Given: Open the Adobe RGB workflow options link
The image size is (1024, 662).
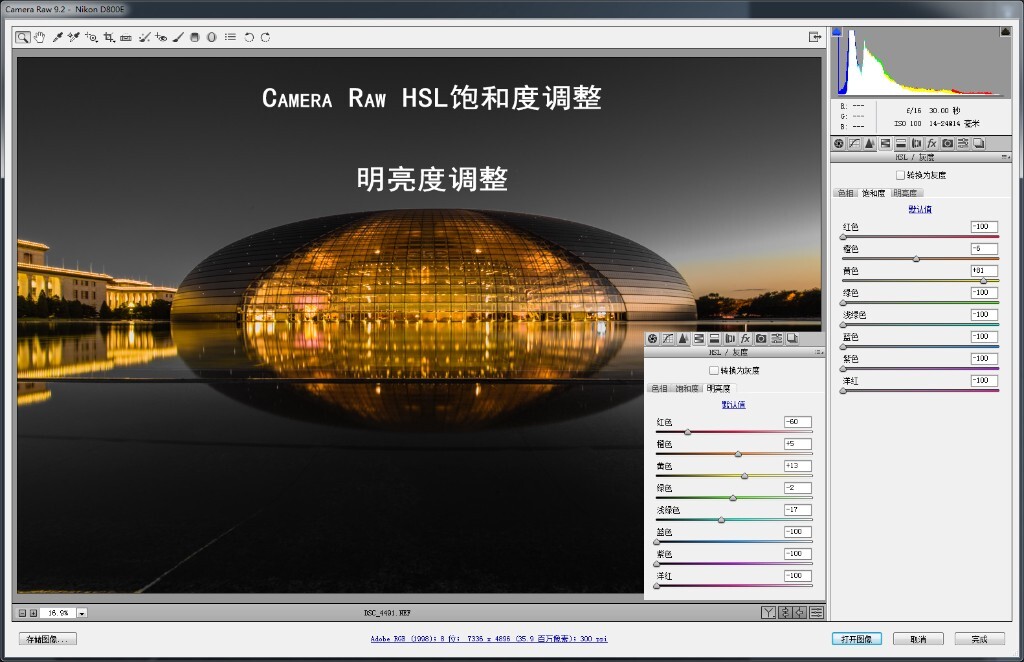Looking at the screenshot, I should click(488, 638).
